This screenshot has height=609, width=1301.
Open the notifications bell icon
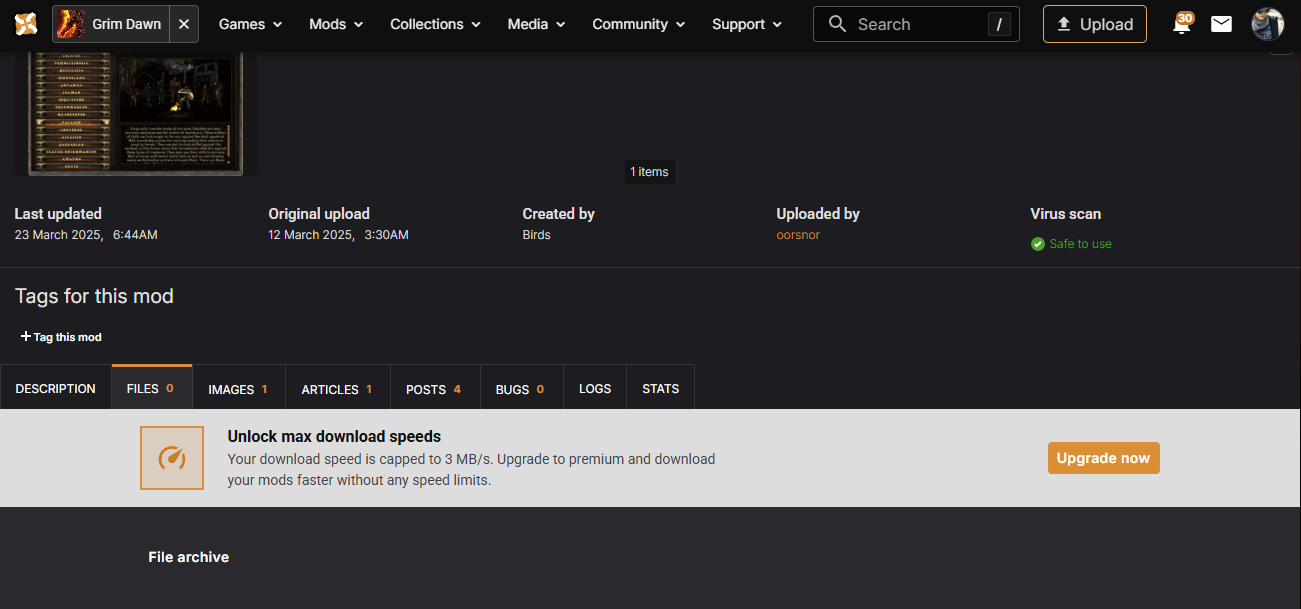pyautogui.click(x=1182, y=24)
